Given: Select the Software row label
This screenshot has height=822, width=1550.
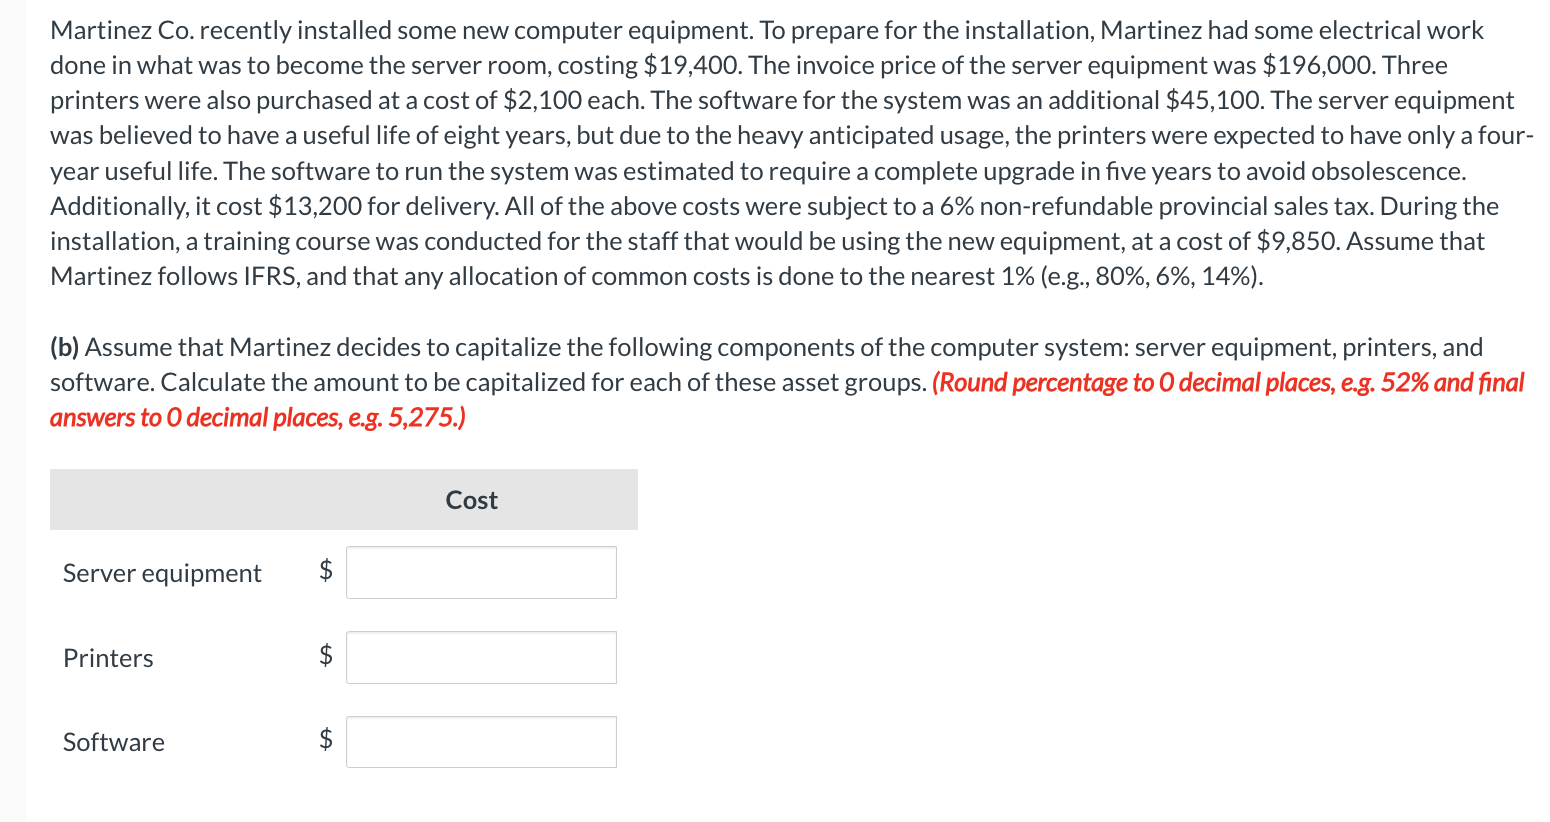Looking at the screenshot, I should [113, 742].
